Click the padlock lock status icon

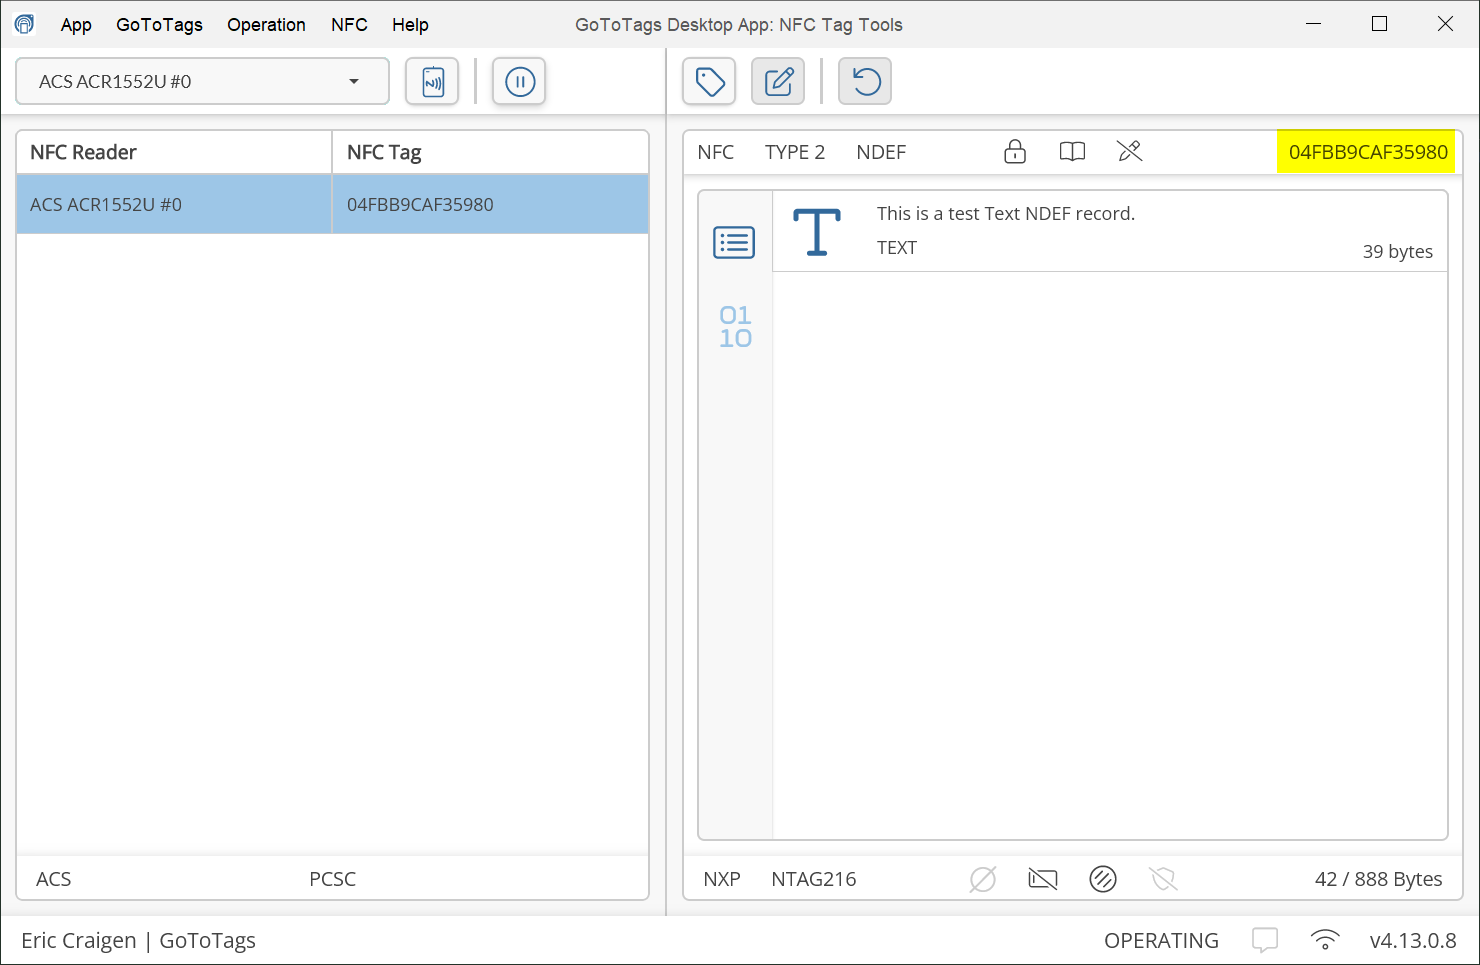click(1015, 152)
